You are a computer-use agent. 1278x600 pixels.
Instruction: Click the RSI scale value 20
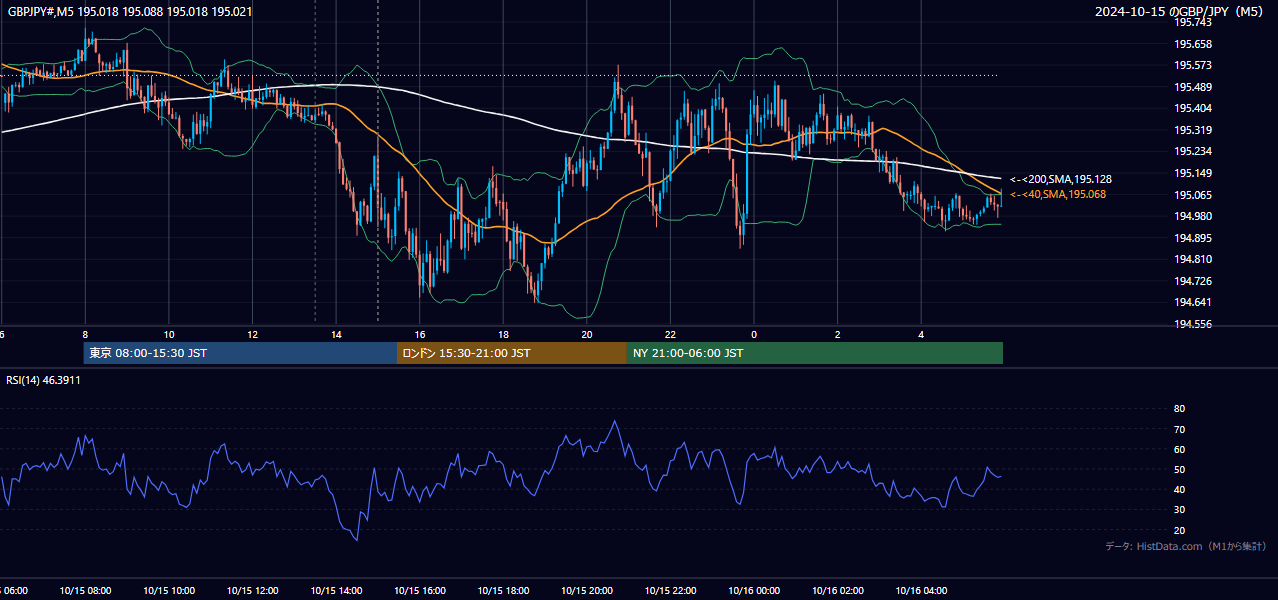1179,530
